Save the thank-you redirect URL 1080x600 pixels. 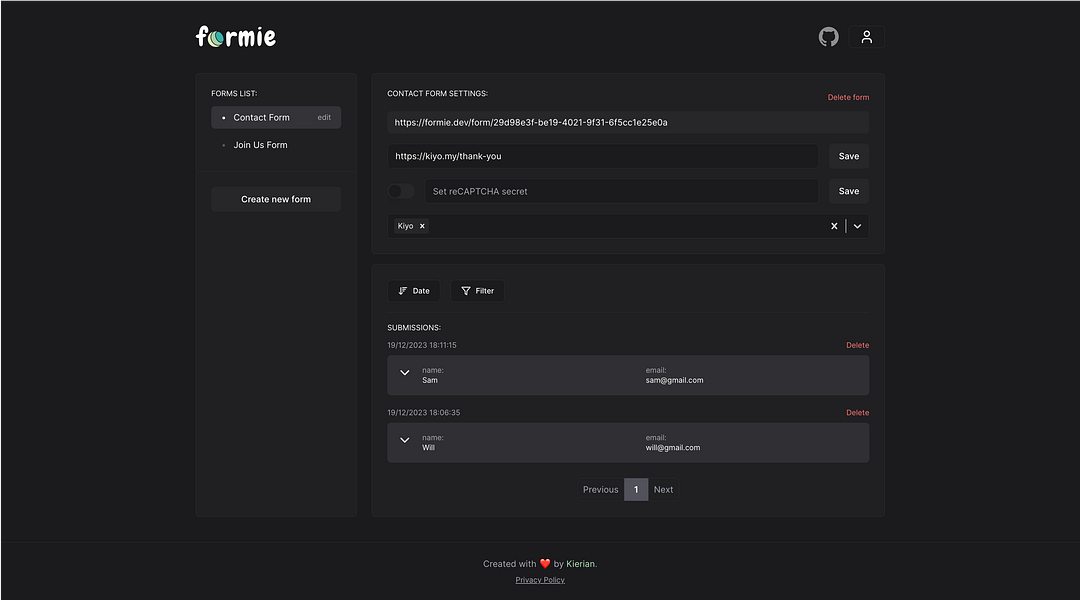[849, 156]
